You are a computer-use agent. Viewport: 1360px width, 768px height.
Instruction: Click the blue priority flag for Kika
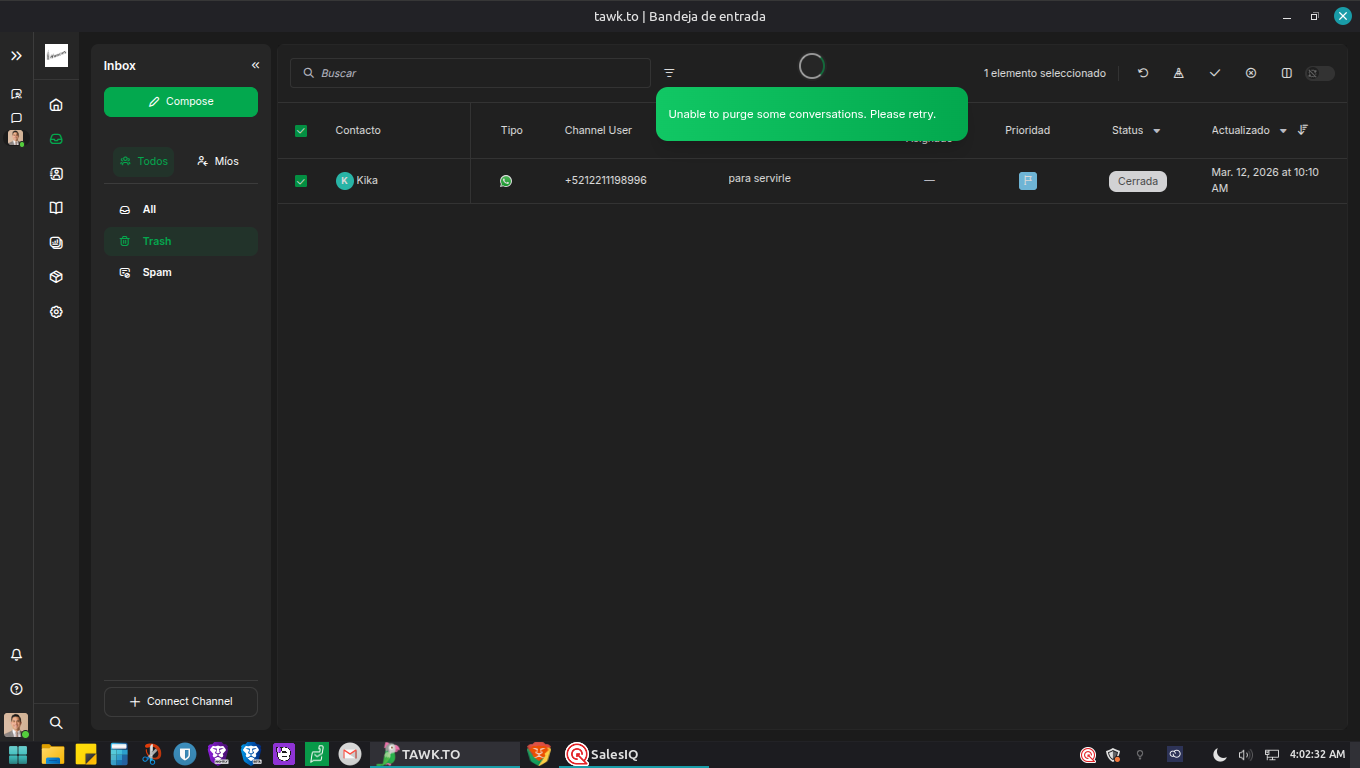(x=1027, y=181)
